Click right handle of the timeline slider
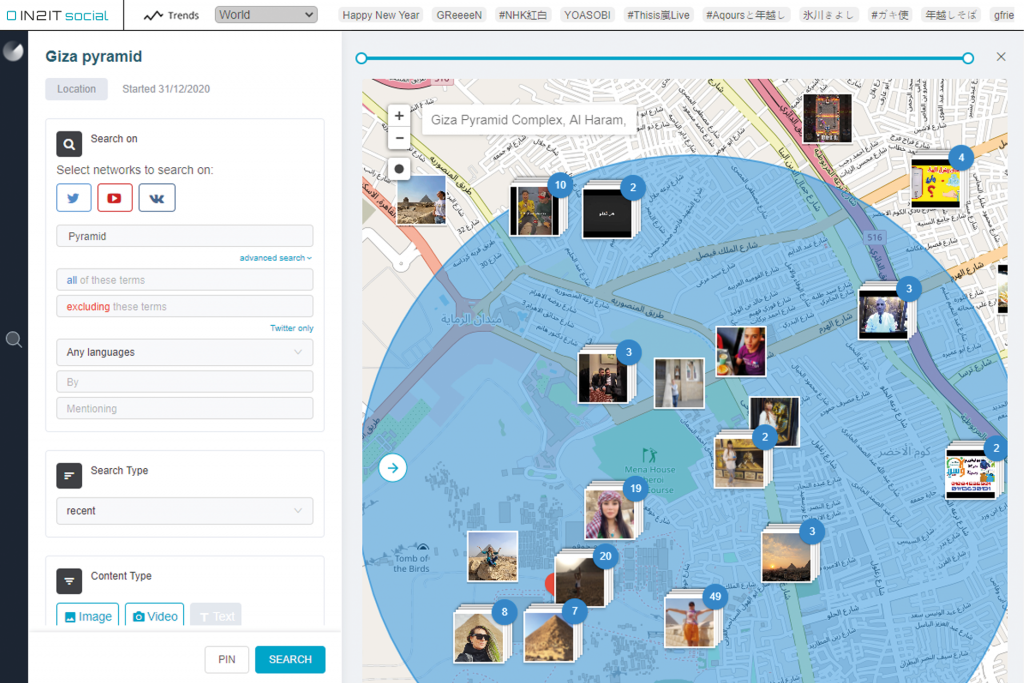Image resolution: width=1024 pixels, height=683 pixels. (x=968, y=58)
